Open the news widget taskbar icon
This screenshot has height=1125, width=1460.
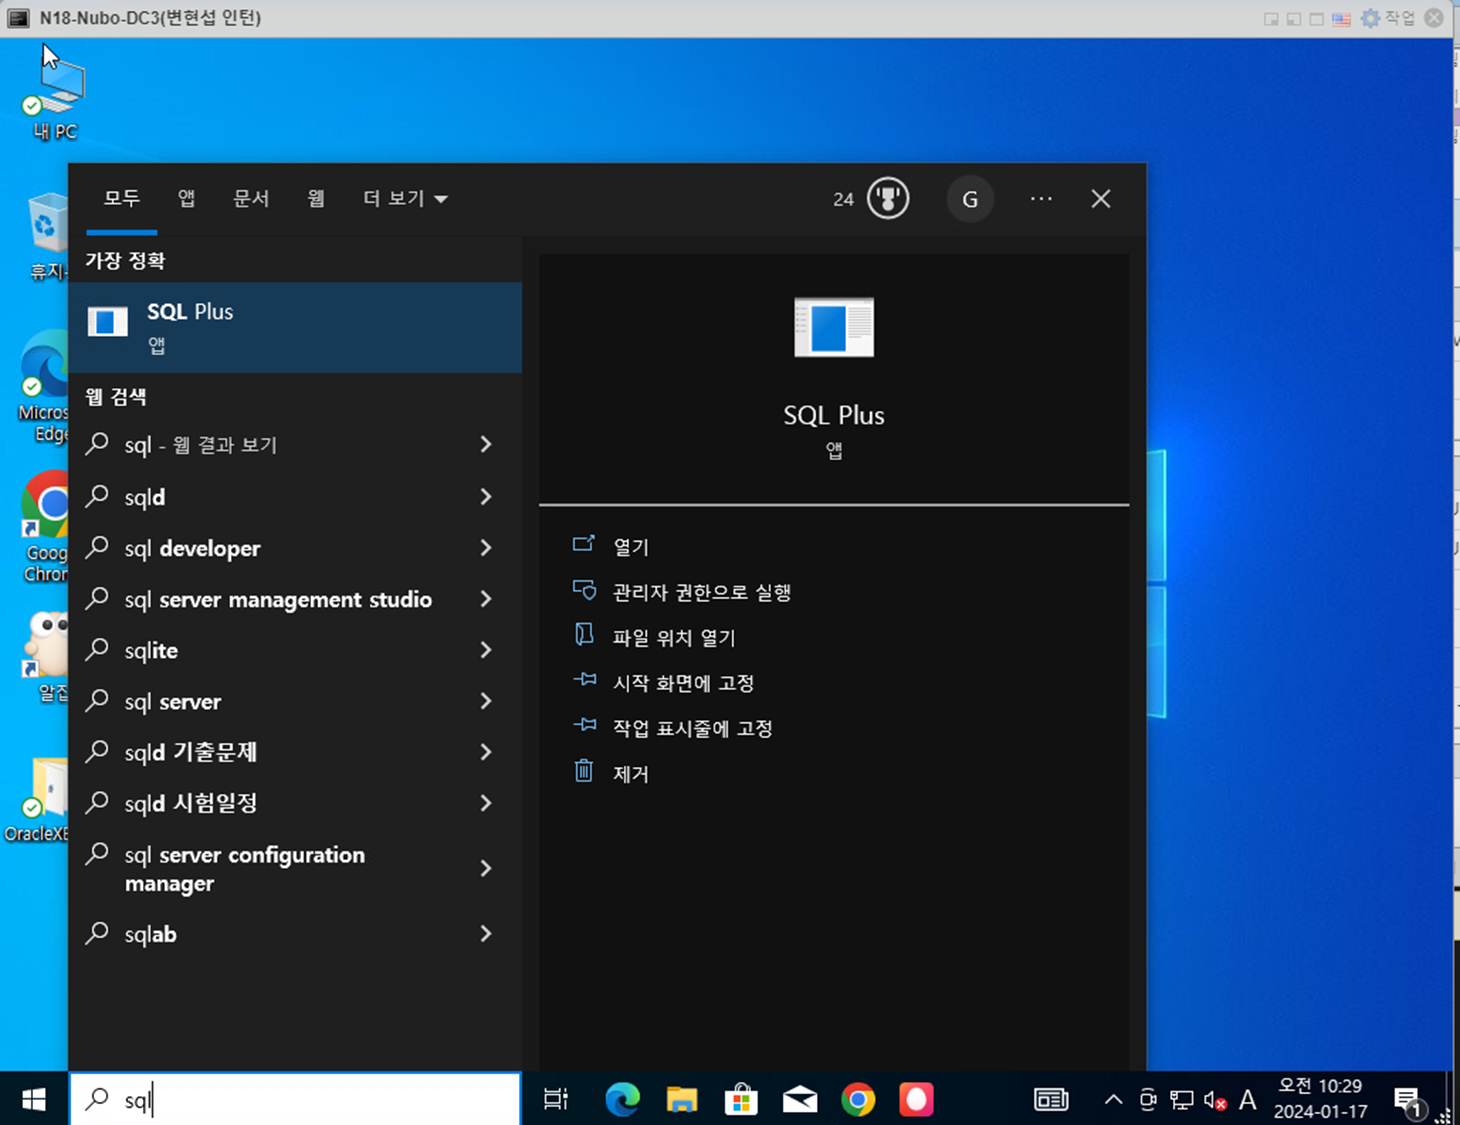pyautogui.click(x=1051, y=1100)
